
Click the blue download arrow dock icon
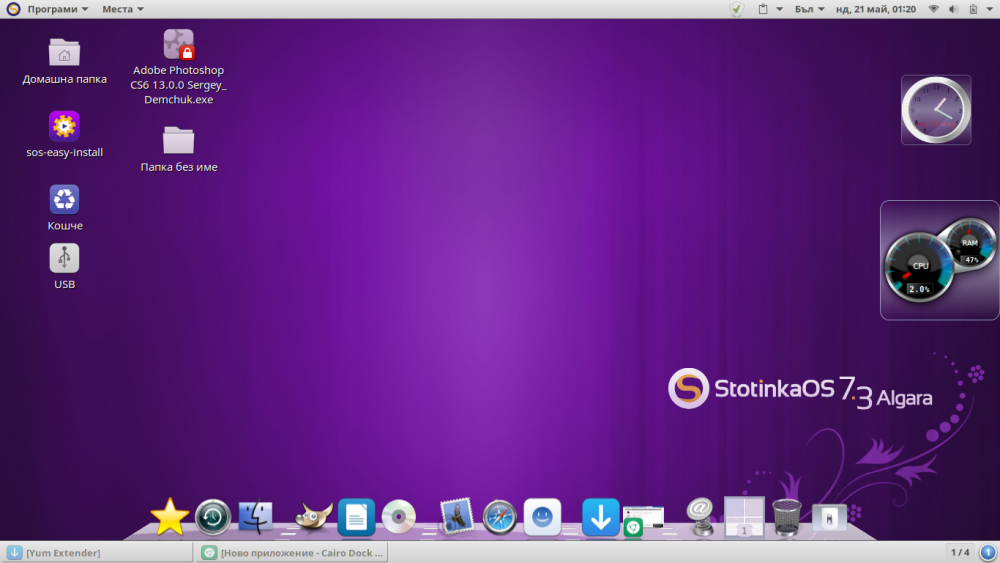click(600, 516)
